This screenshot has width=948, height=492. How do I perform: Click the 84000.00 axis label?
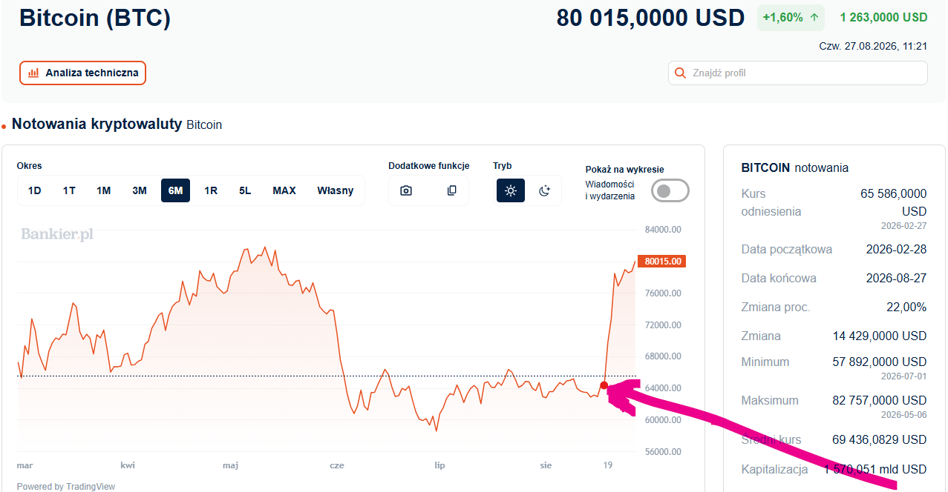[663, 230]
